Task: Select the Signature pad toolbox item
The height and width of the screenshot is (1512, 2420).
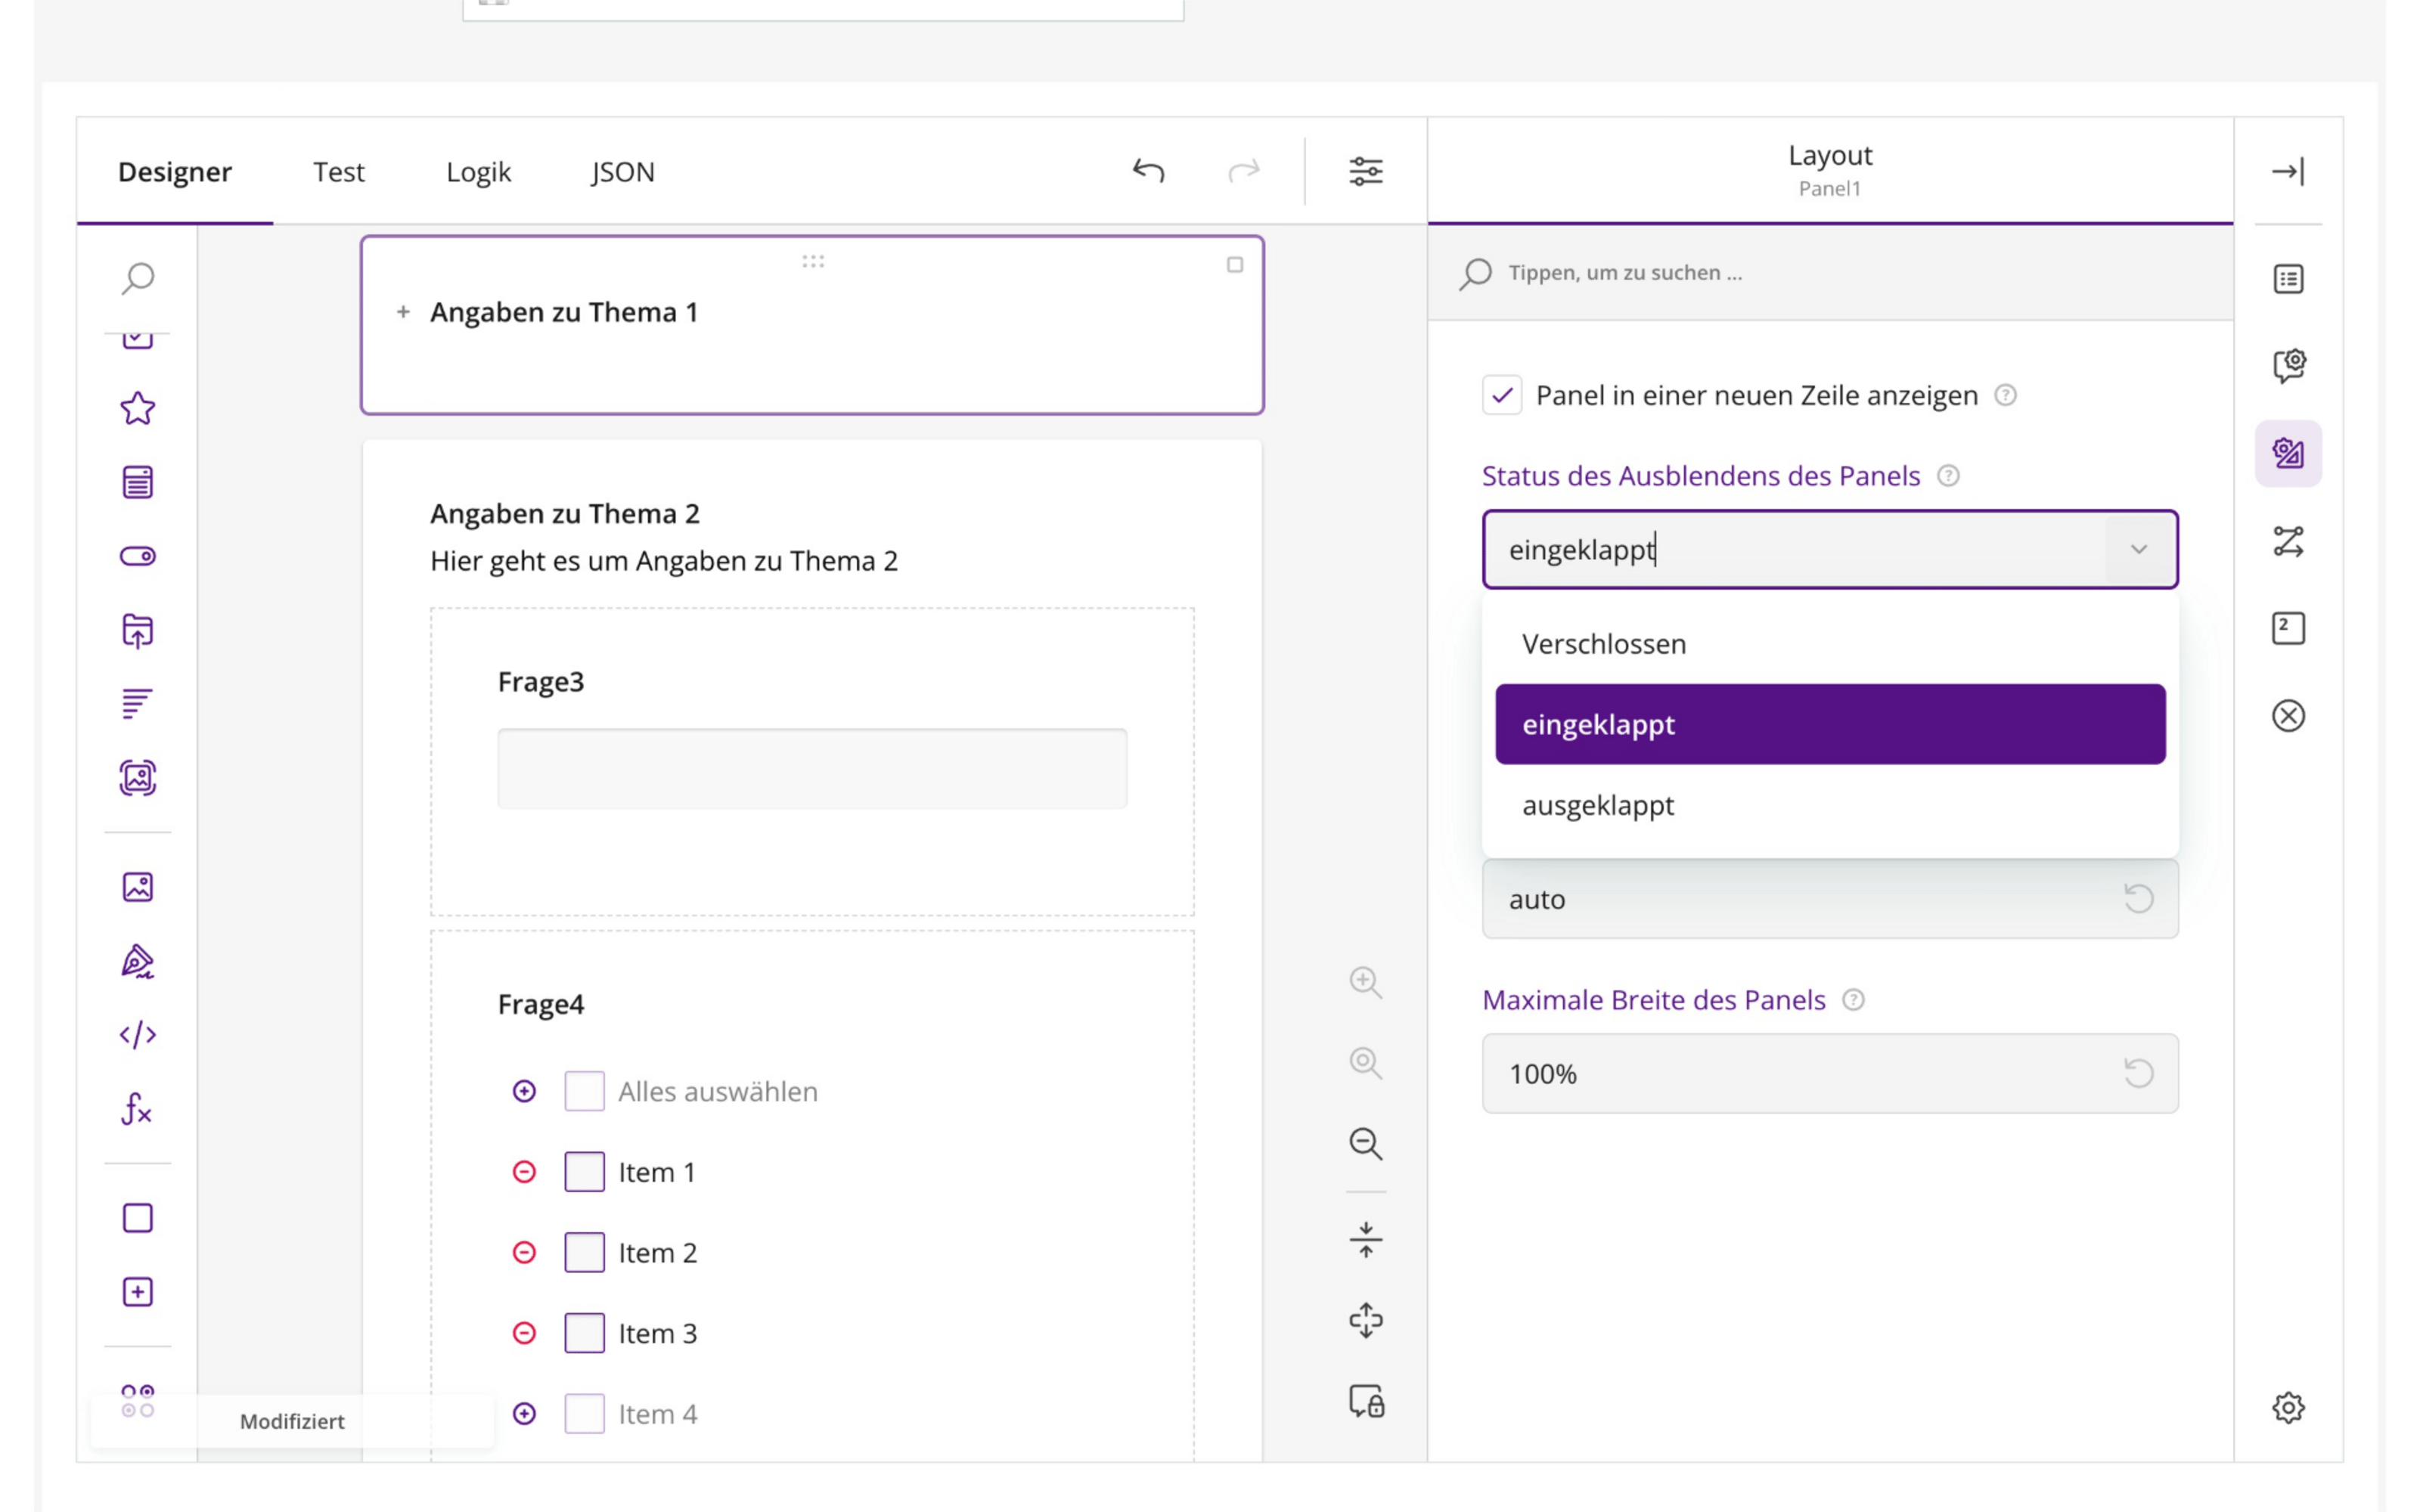Action: point(138,961)
